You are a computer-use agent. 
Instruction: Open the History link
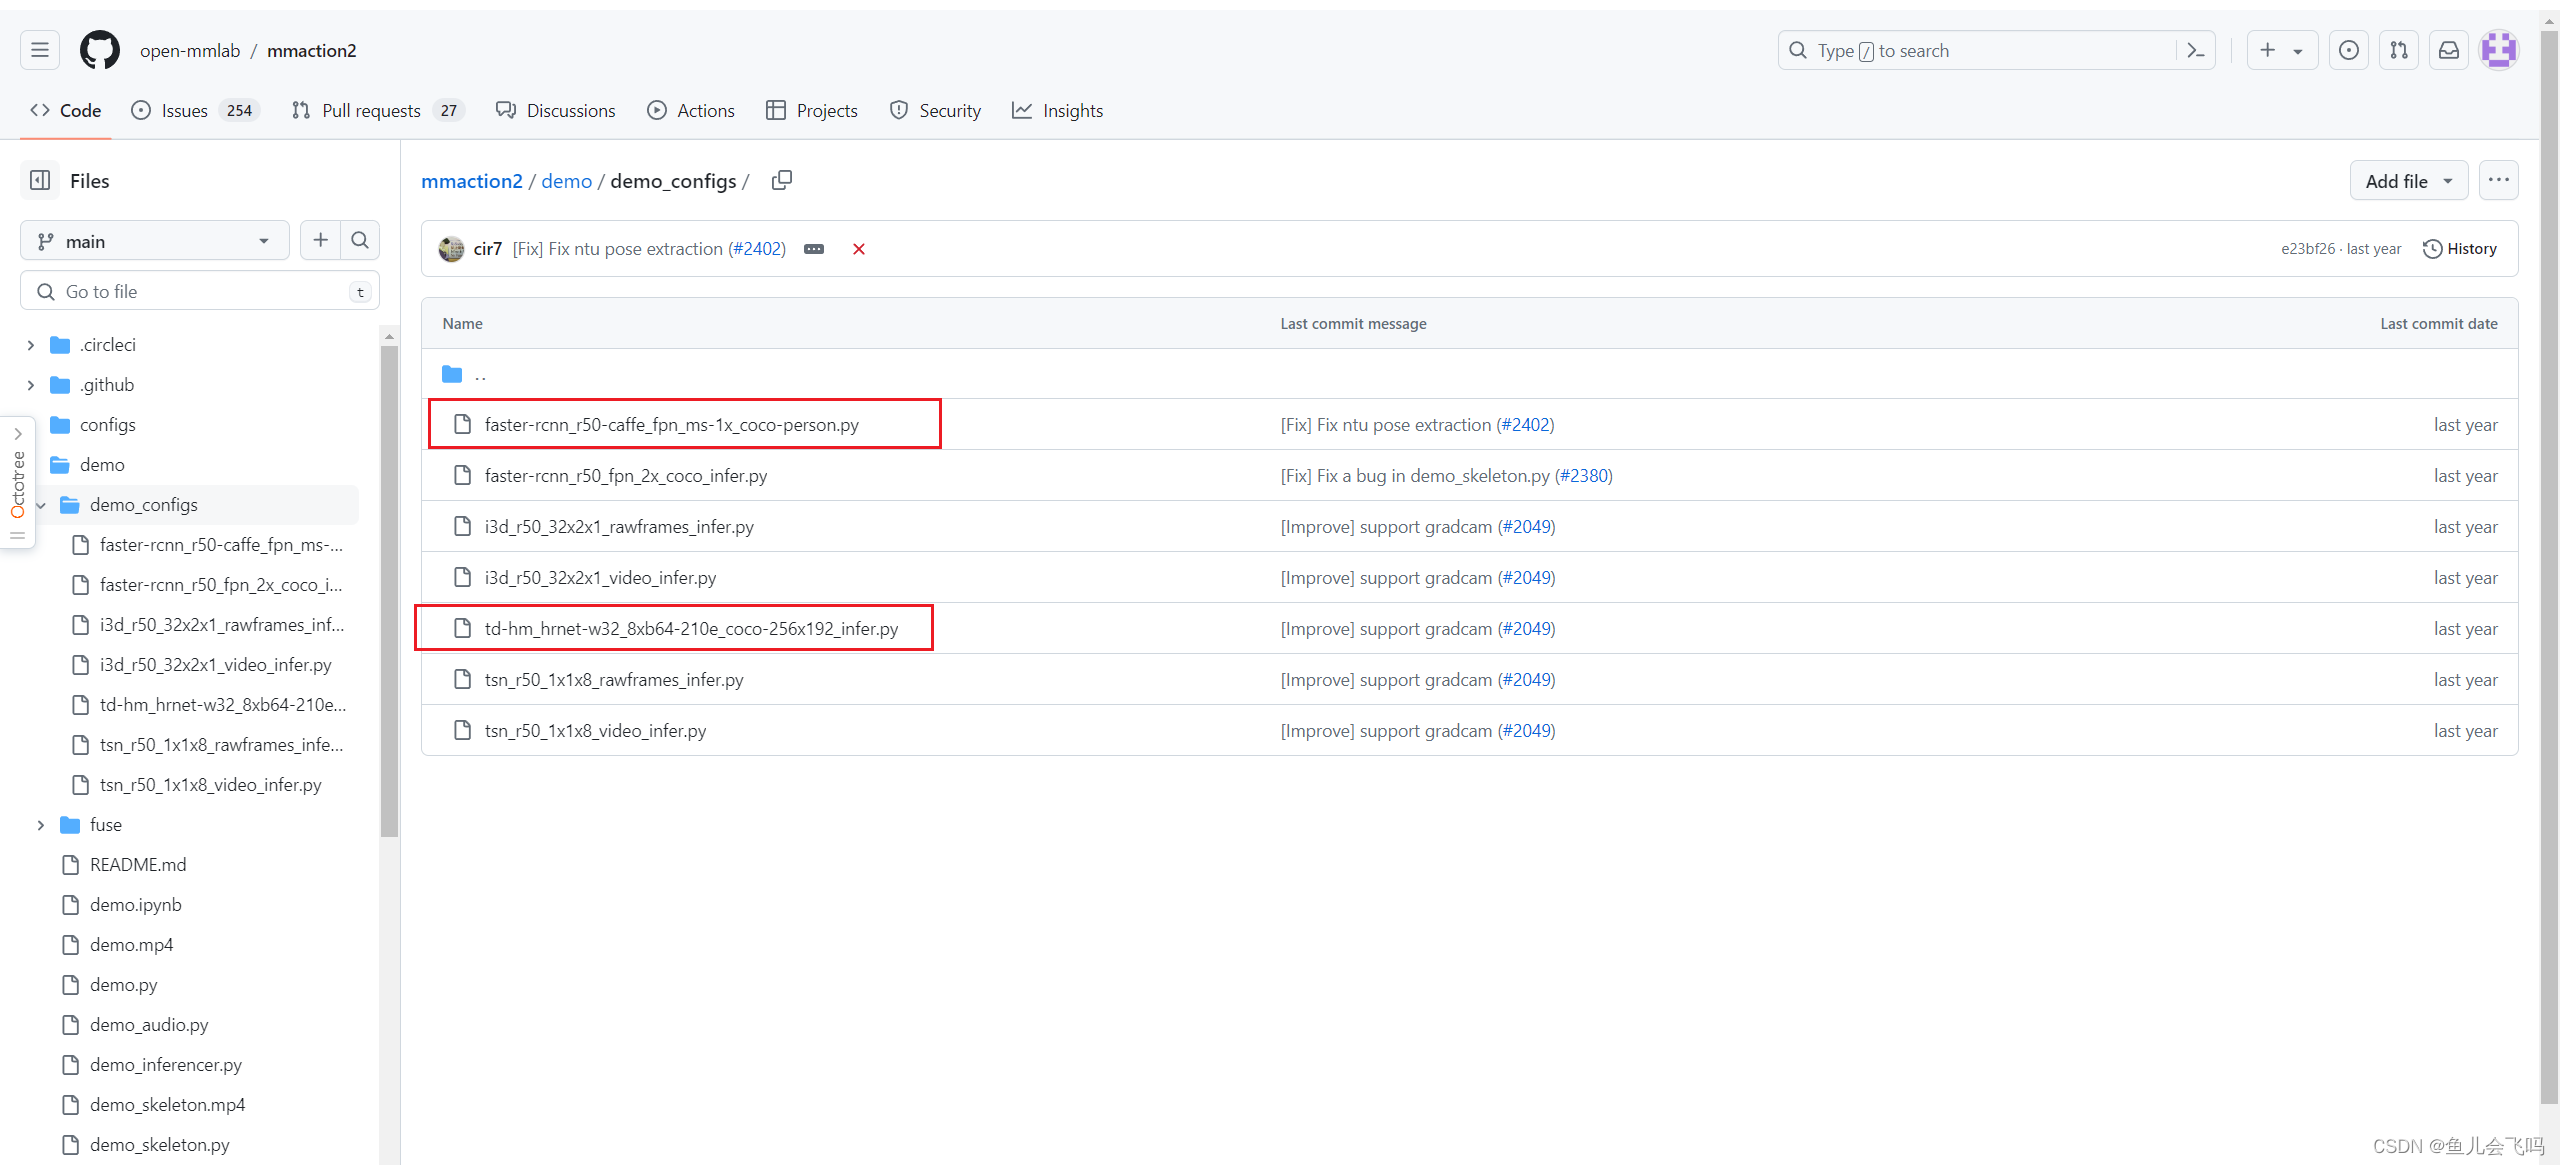[x=2460, y=249]
